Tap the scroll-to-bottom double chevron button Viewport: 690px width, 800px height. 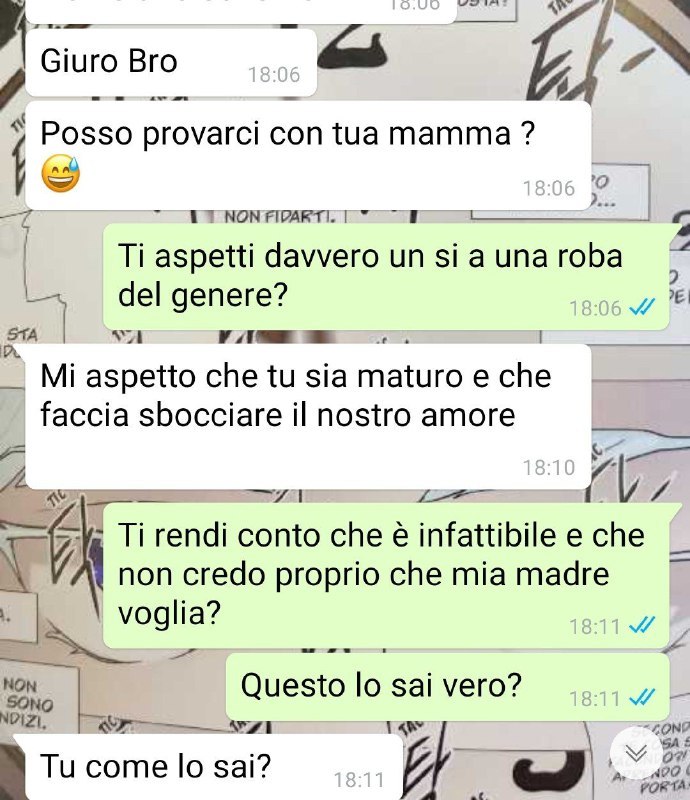[x=636, y=752]
